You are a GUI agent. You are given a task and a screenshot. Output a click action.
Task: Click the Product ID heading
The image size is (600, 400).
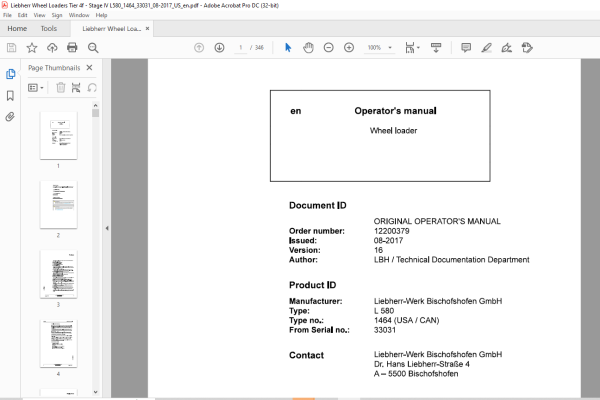click(x=313, y=285)
